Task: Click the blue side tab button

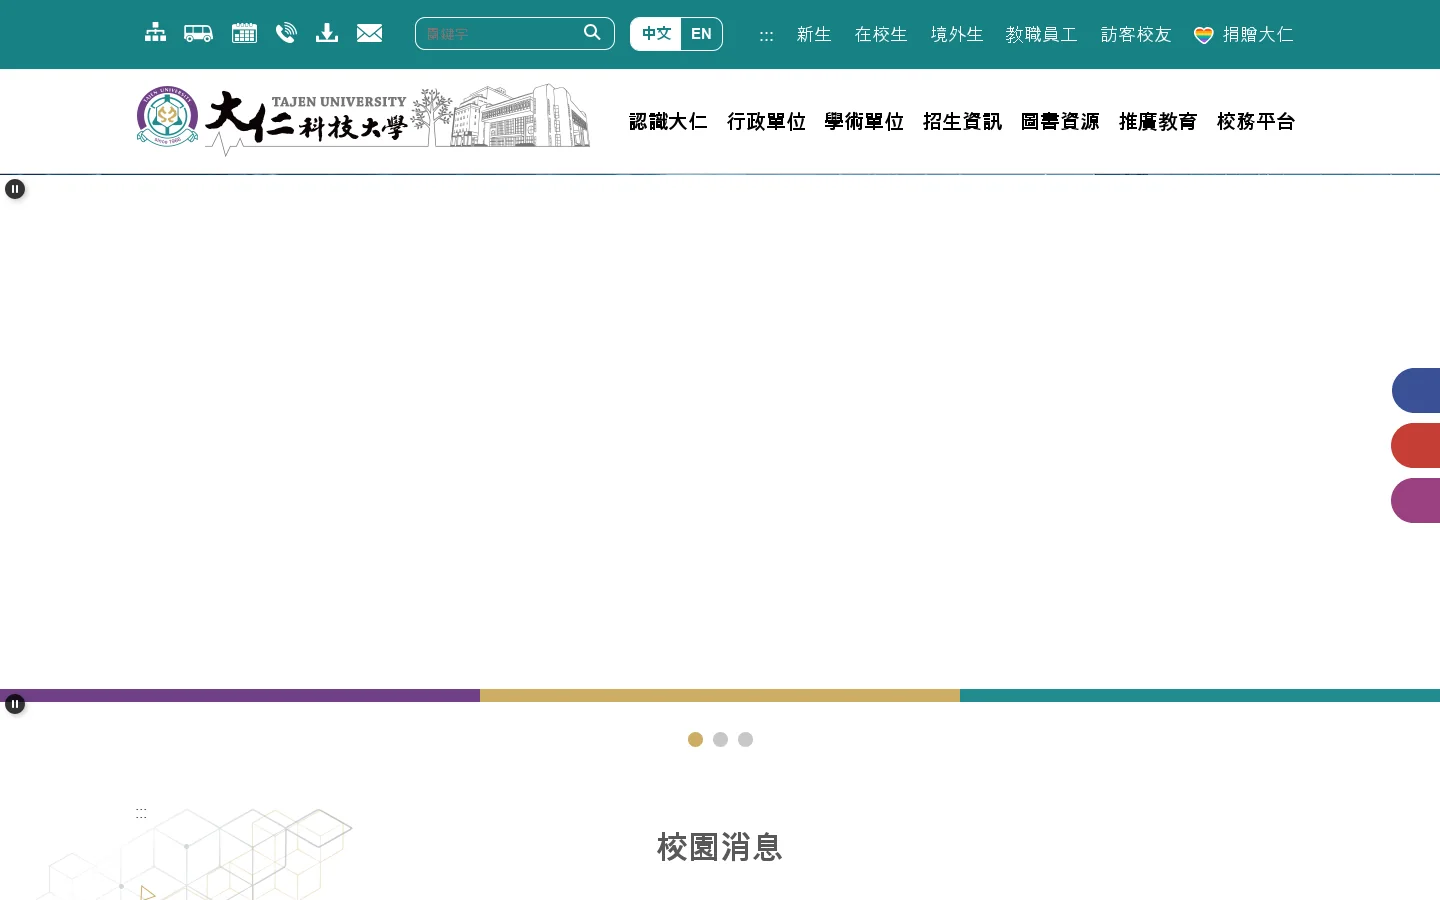Action: click(1417, 390)
